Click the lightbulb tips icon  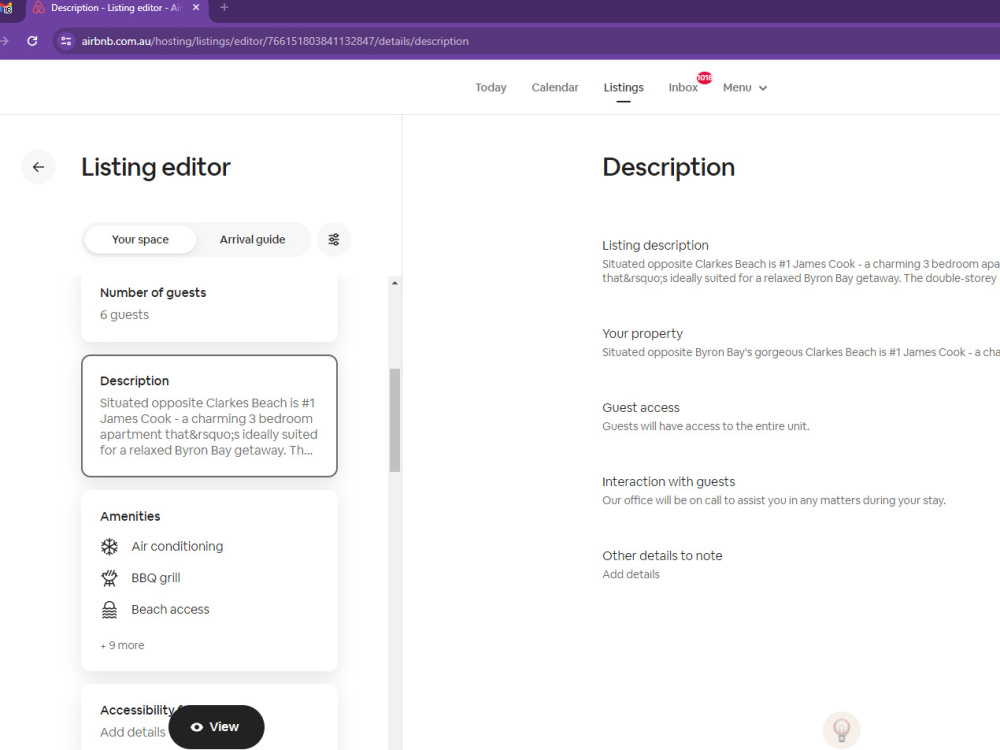pos(841,730)
